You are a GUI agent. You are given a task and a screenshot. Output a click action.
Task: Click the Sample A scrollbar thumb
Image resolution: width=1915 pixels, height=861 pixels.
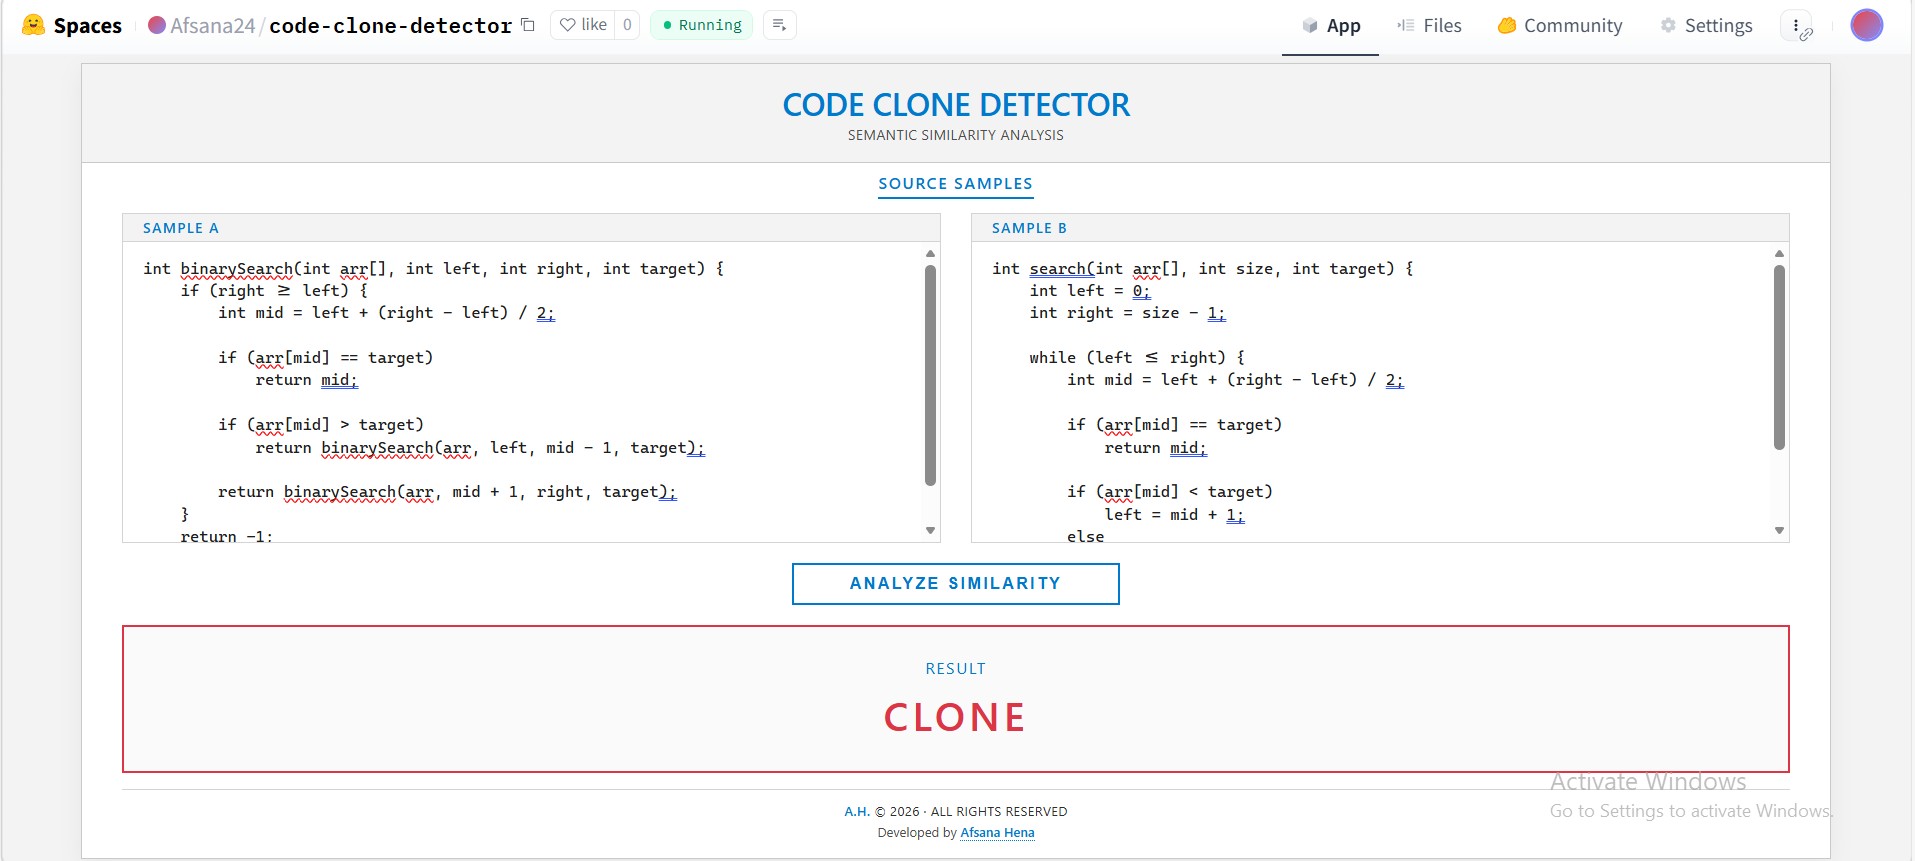930,375
